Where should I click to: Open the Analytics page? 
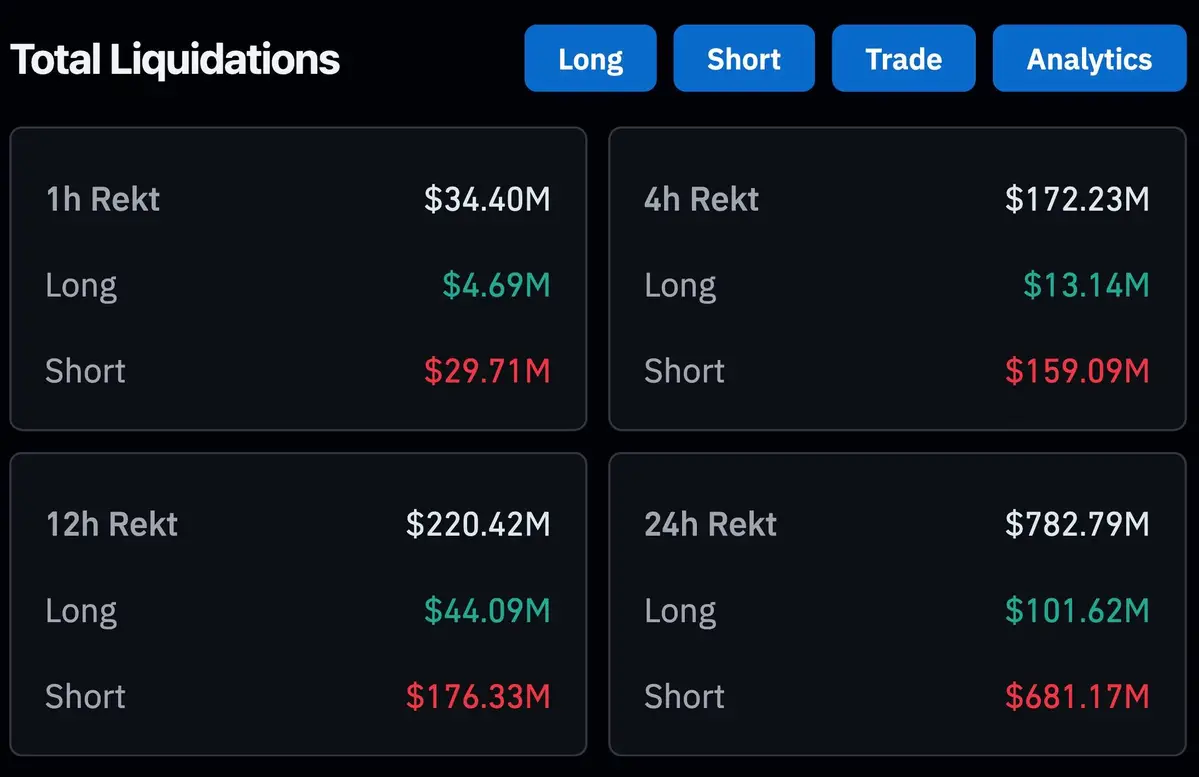1089,58
